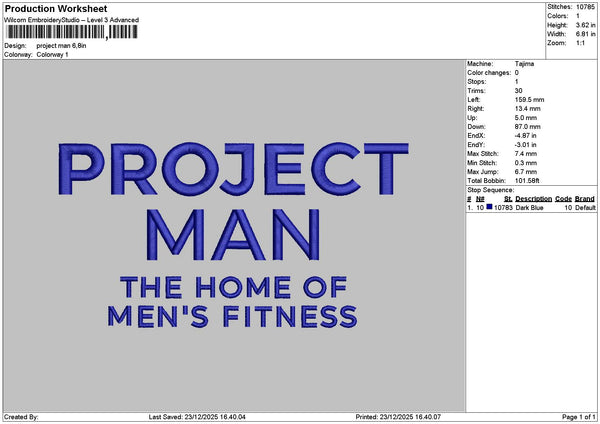
Task: Click the "Stop Sequence:" heading
Action: pyautogui.click(x=491, y=190)
